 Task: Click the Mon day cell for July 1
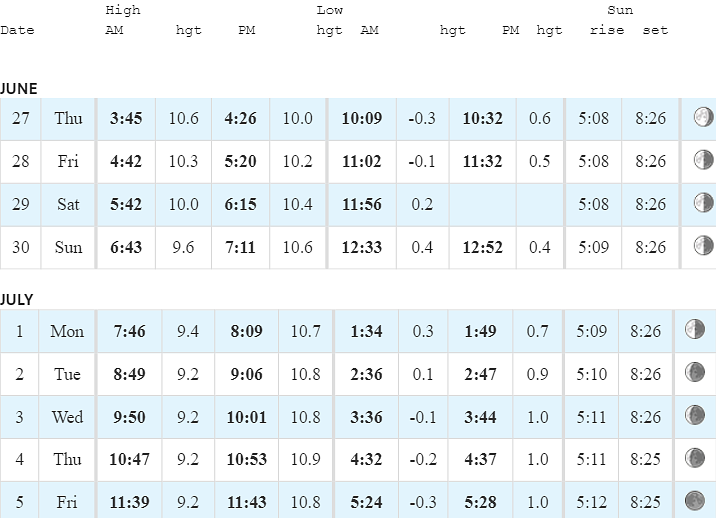[x=67, y=331]
